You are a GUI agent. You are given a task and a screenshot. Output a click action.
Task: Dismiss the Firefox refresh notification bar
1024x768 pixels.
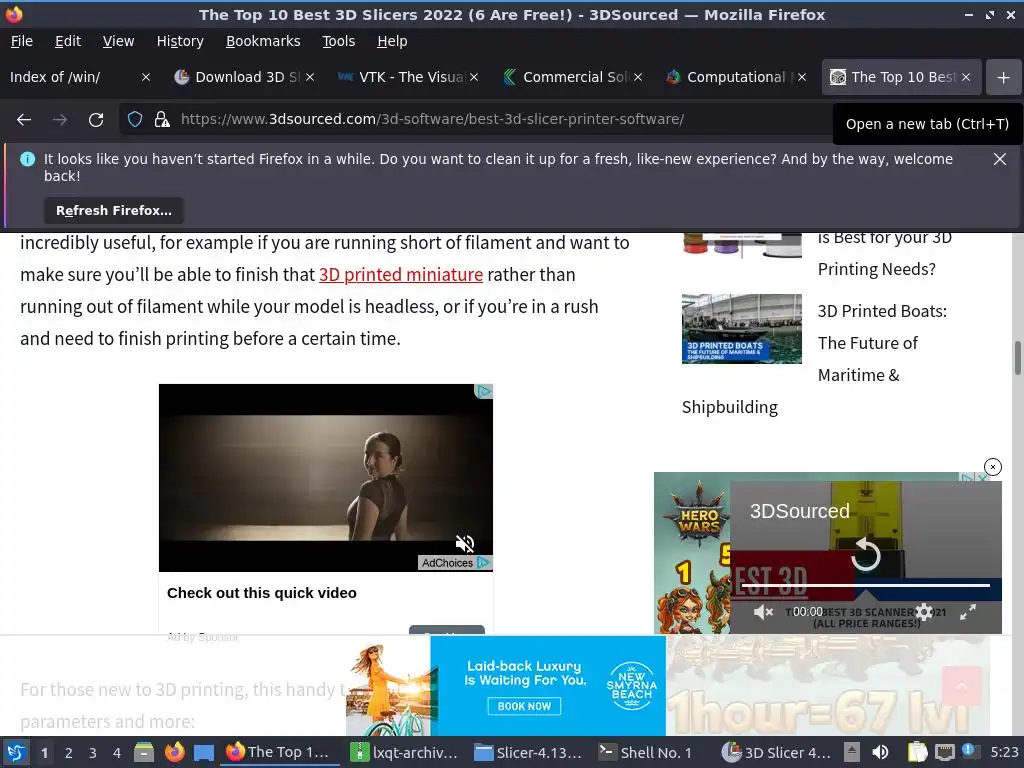[x=999, y=159]
